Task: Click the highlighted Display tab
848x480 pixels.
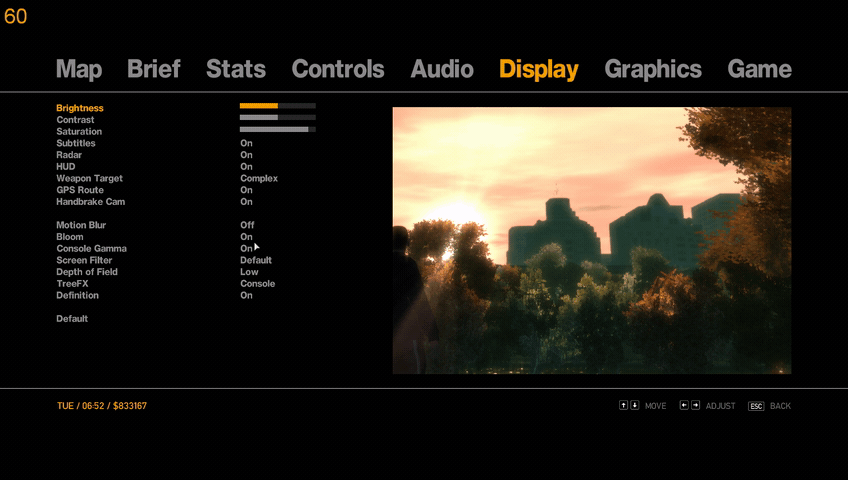Action: [x=539, y=69]
